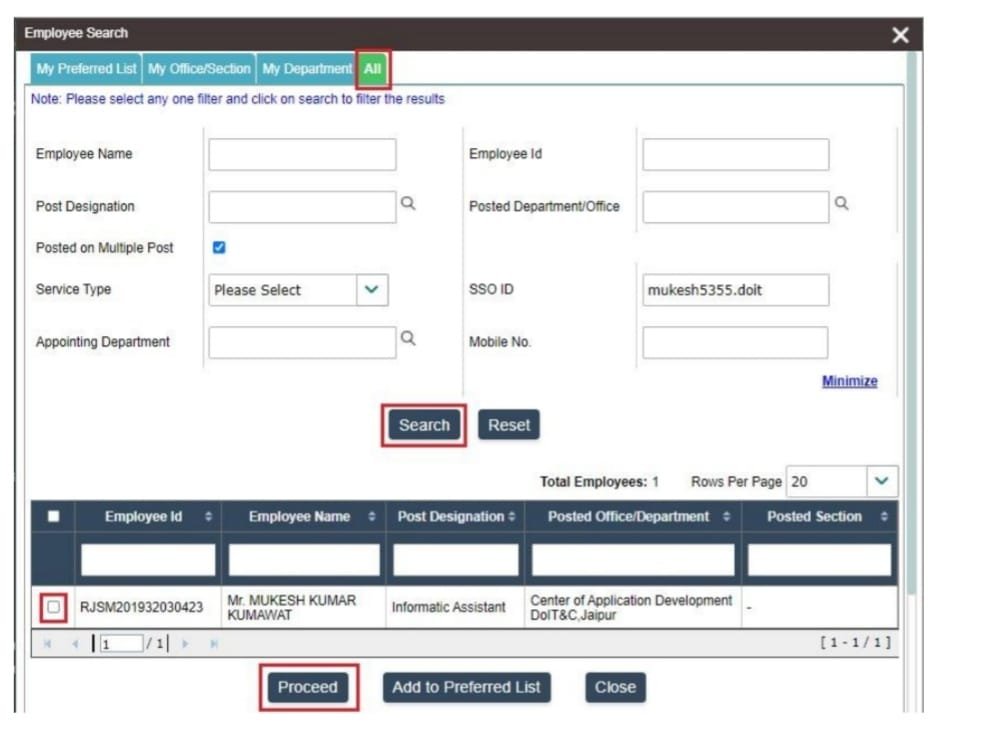Focus the Employee Id search field
This screenshot has height=731, width=985.
tap(736, 154)
